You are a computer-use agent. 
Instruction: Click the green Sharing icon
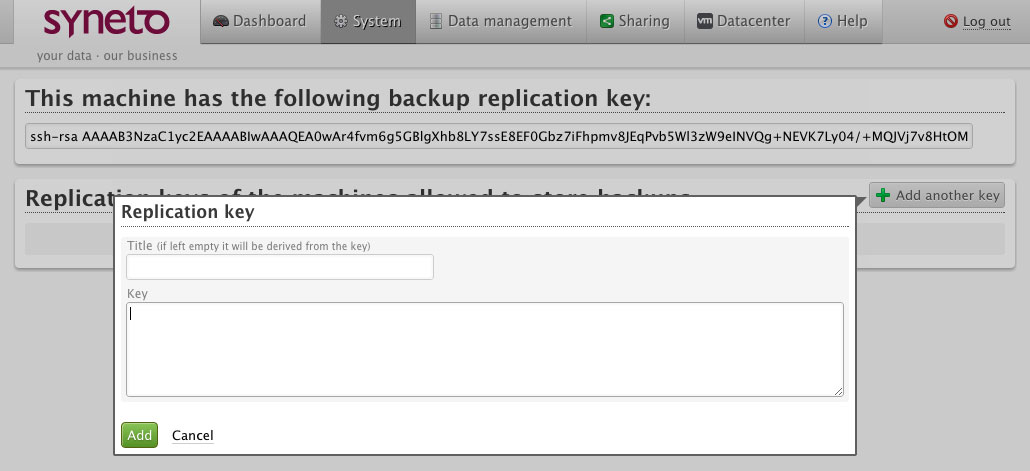[x=607, y=21]
